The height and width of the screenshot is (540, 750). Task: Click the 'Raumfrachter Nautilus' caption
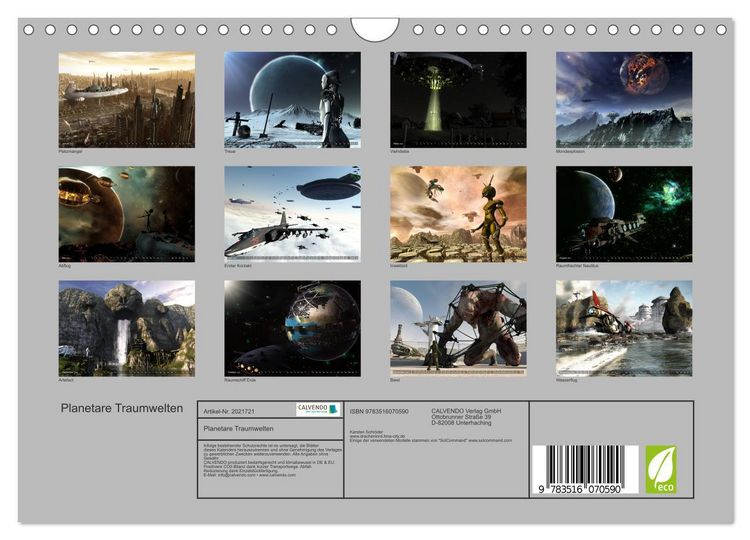coord(577,265)
